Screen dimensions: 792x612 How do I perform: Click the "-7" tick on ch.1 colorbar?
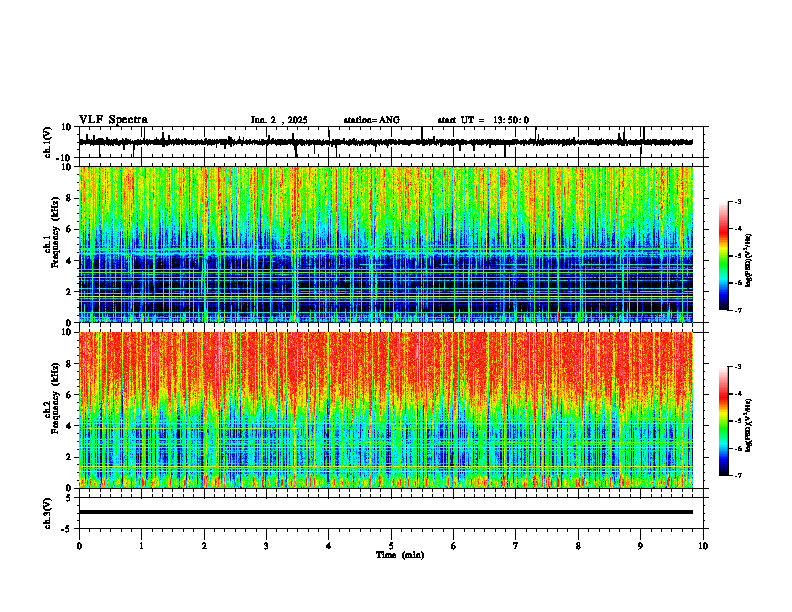[738, 310]
